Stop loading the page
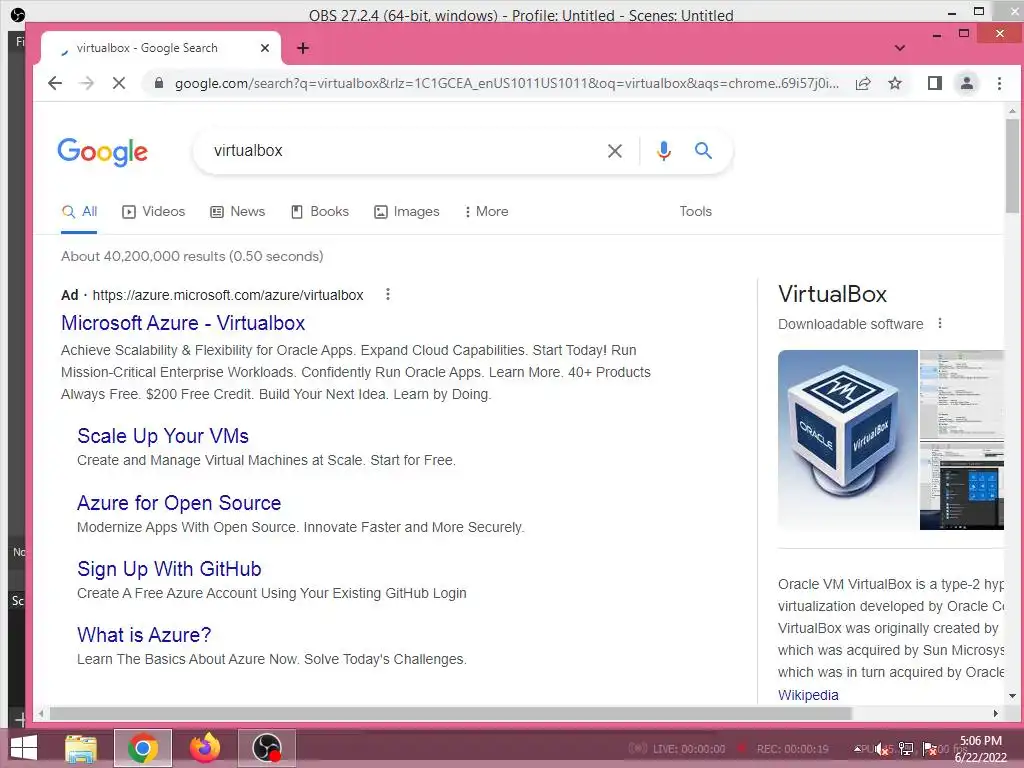This screenshot has height=768, width=1024. 119,83
